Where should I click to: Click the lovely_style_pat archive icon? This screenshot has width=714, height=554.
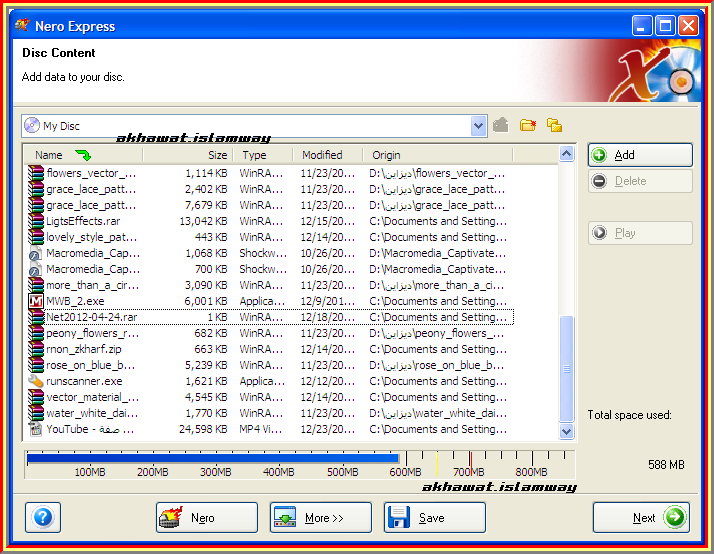pos(36,237)
